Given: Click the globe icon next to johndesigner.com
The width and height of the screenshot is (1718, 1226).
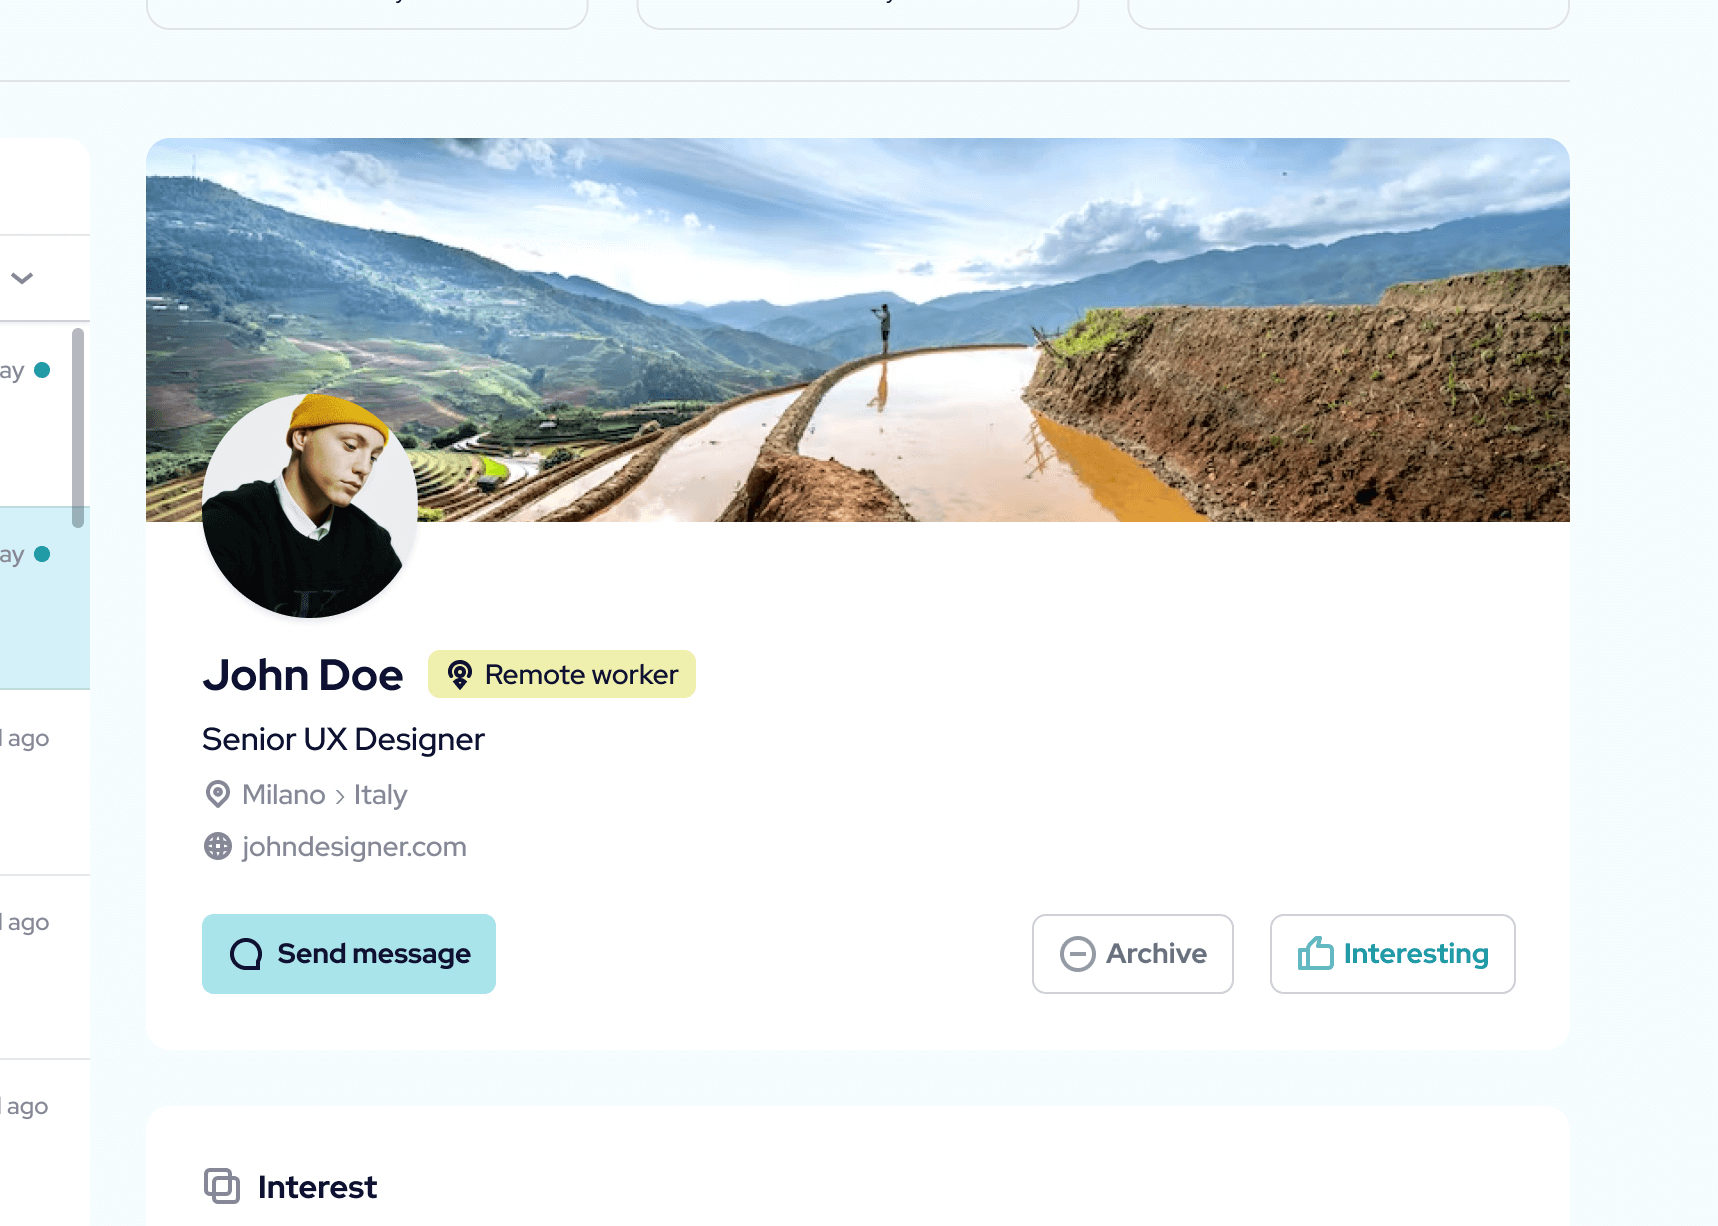Looking at the screenshot, I should pos(218,847).
